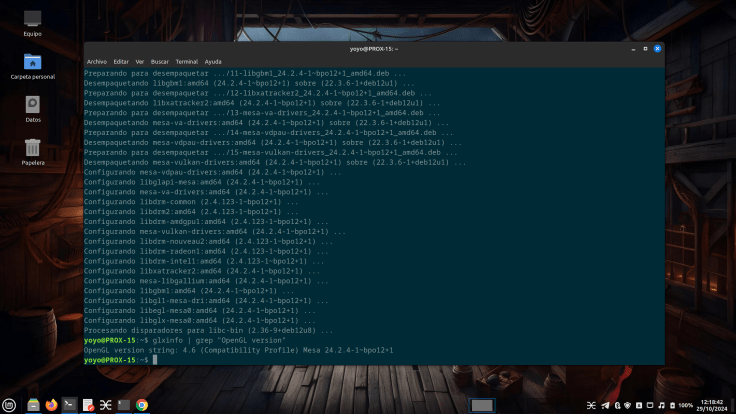Select the terminal launcher in taskbar
The width and height of the screenshot is (736, 414).
pyautogui.click(x=69, y=405)
